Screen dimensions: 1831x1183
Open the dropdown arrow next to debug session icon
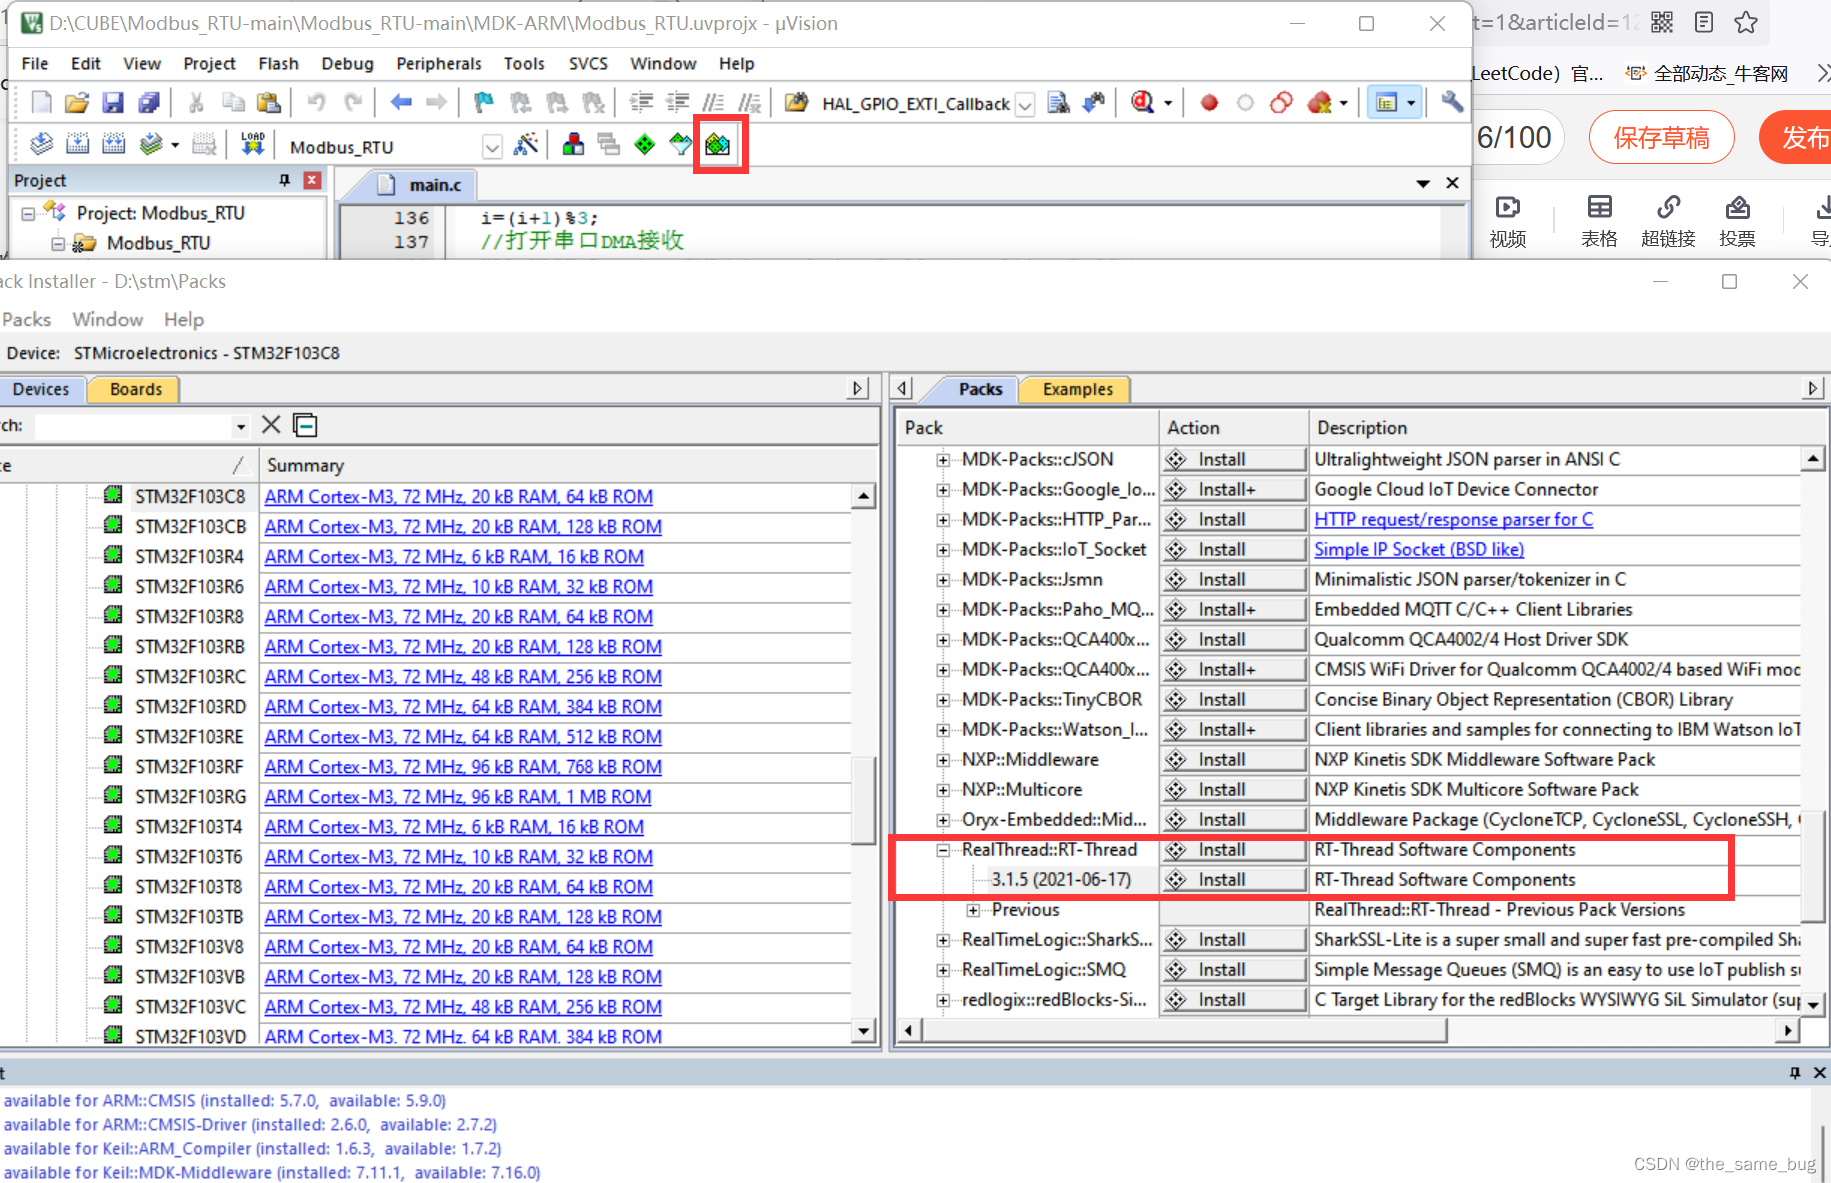coord(1168,103)
